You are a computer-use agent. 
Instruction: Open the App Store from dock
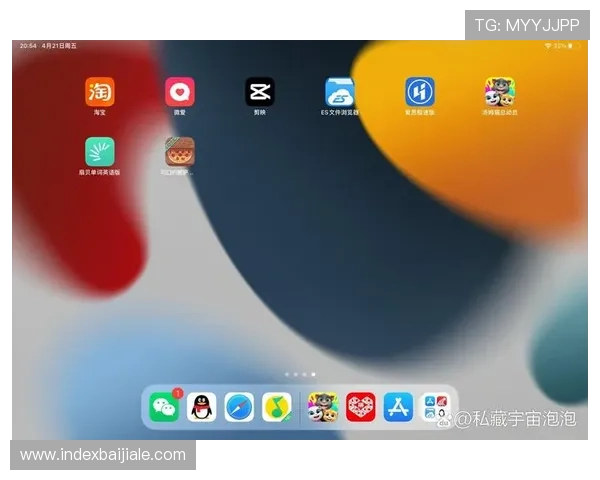pyautogui.click(x=398, y=407)
